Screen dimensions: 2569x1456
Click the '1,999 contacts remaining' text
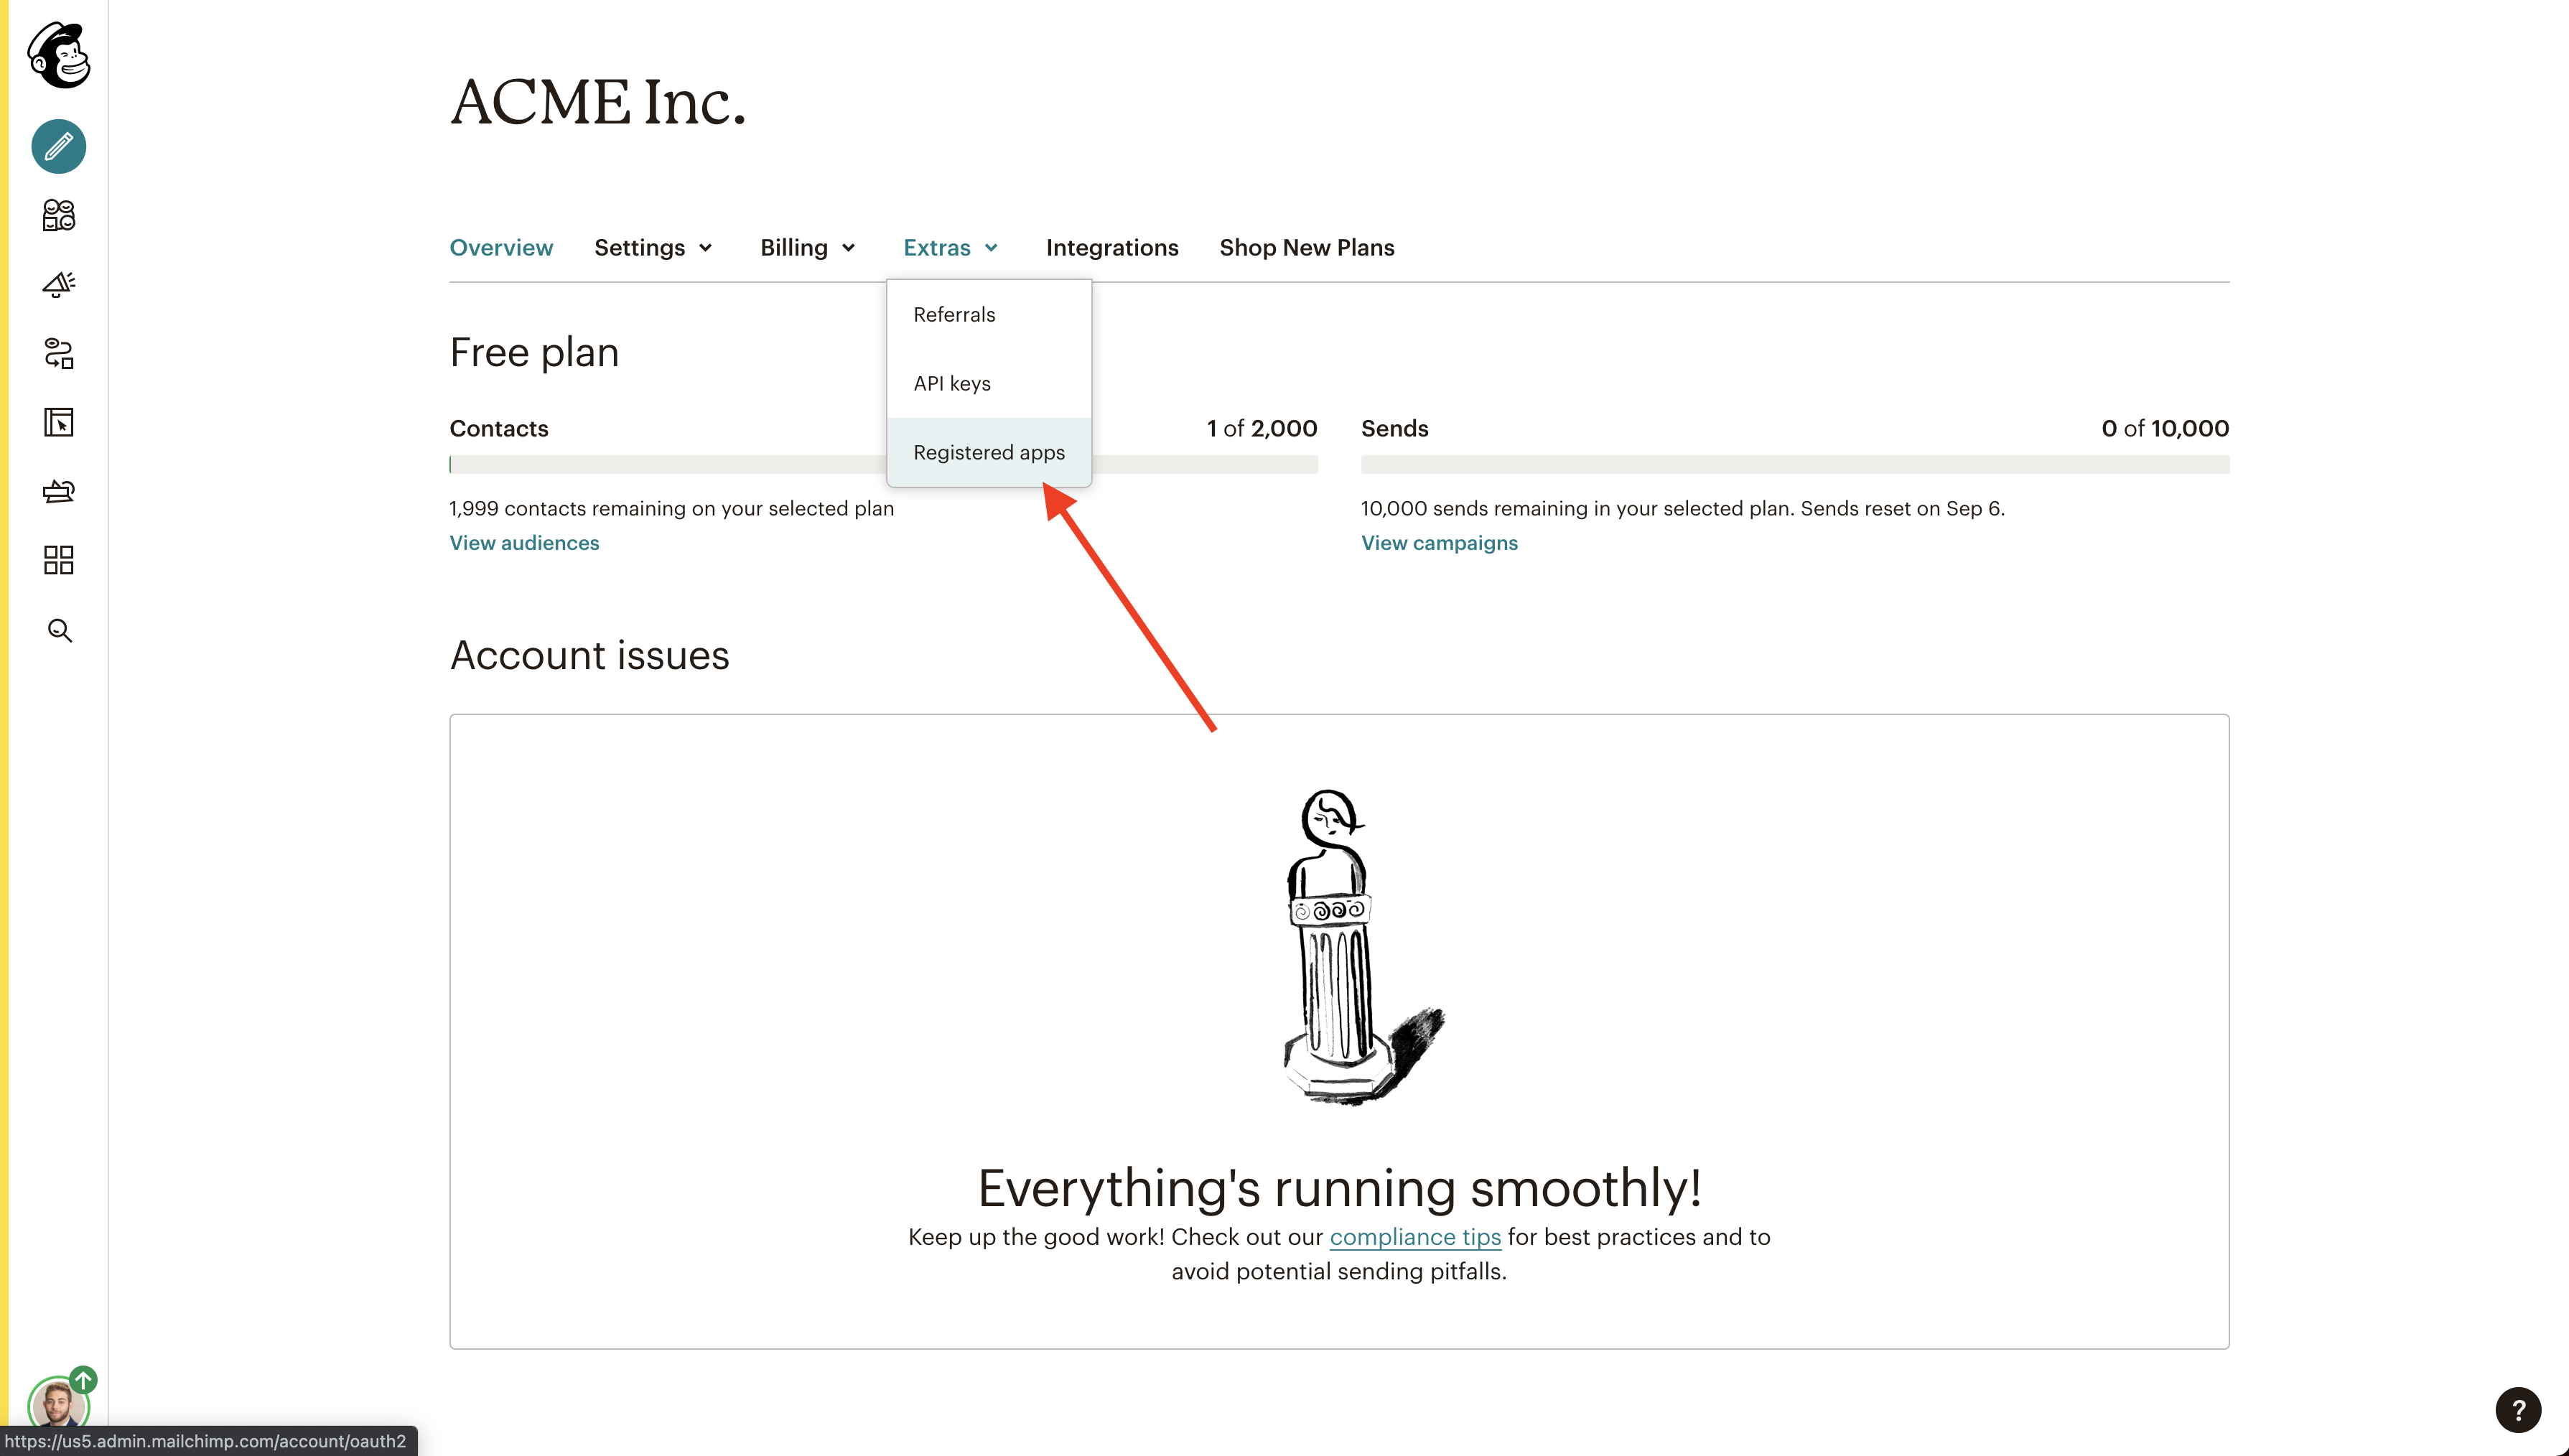tap(671, 508)
